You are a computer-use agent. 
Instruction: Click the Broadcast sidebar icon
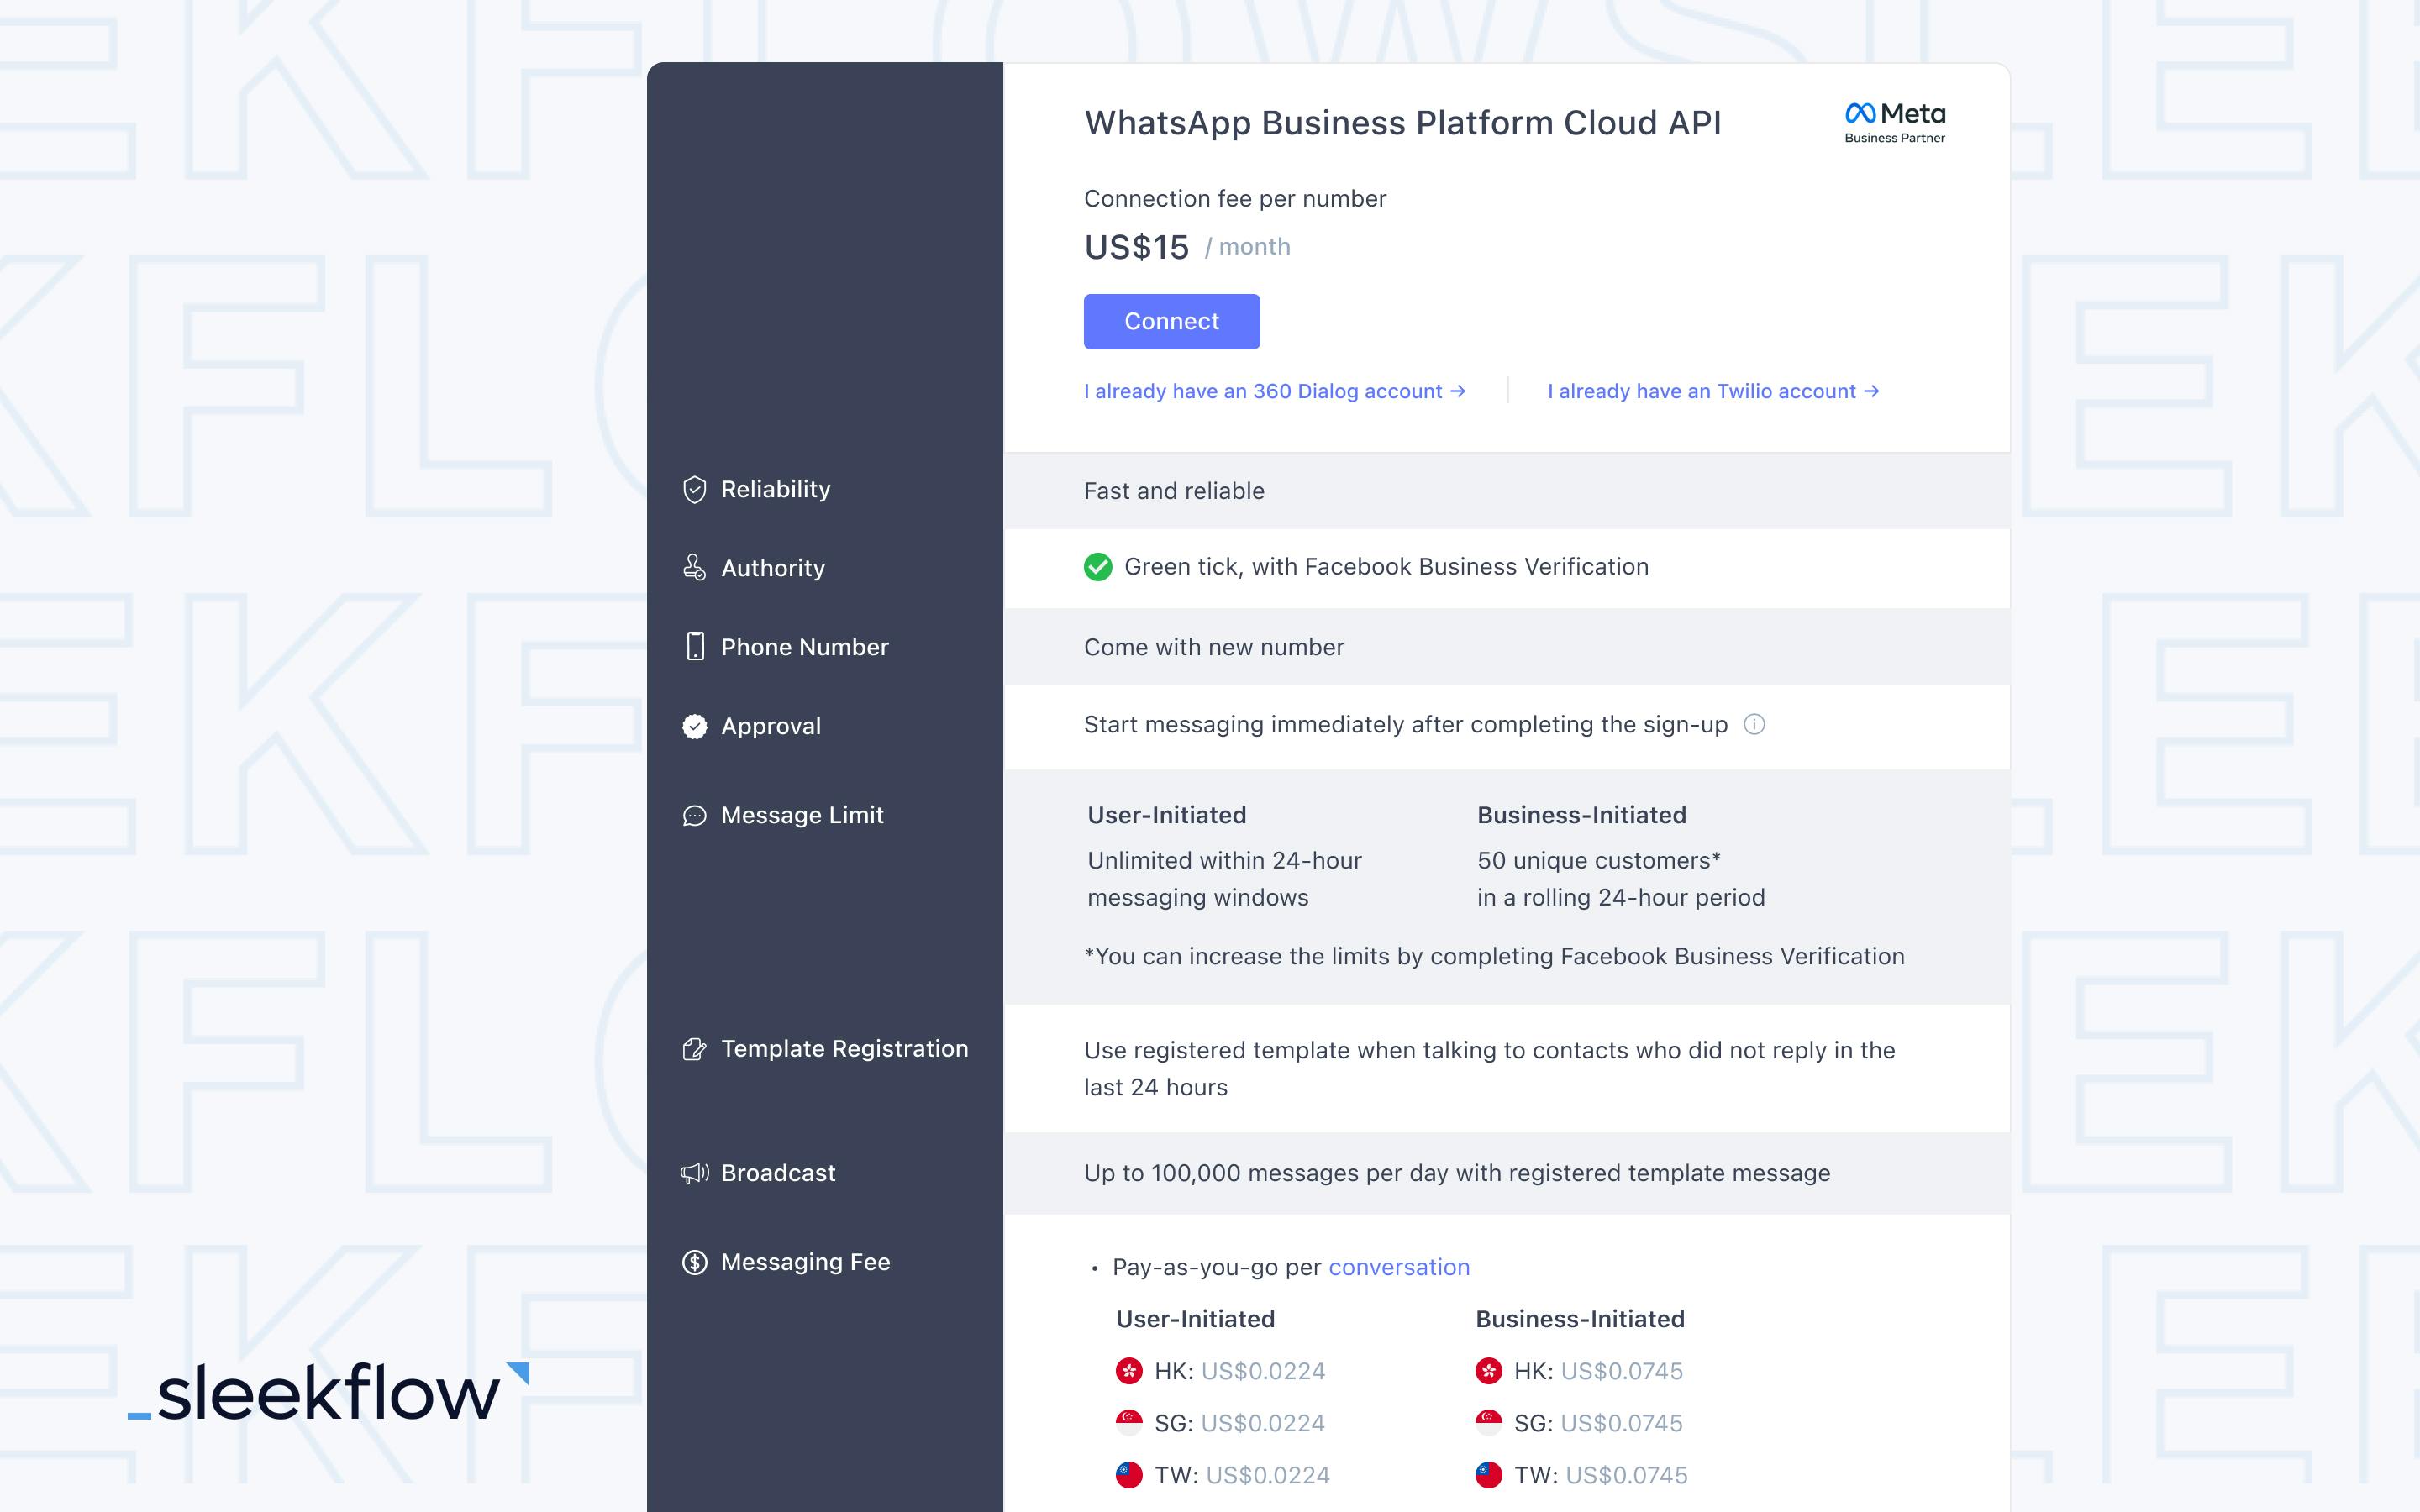693,1171
